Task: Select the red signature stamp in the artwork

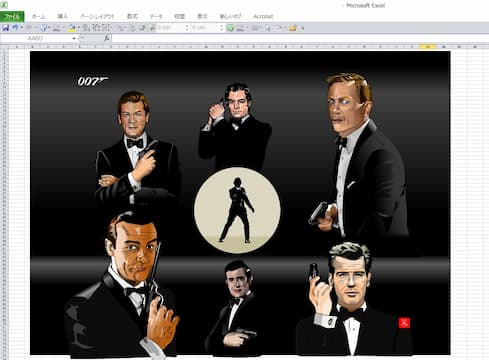Action: click(x=404, y=323)
